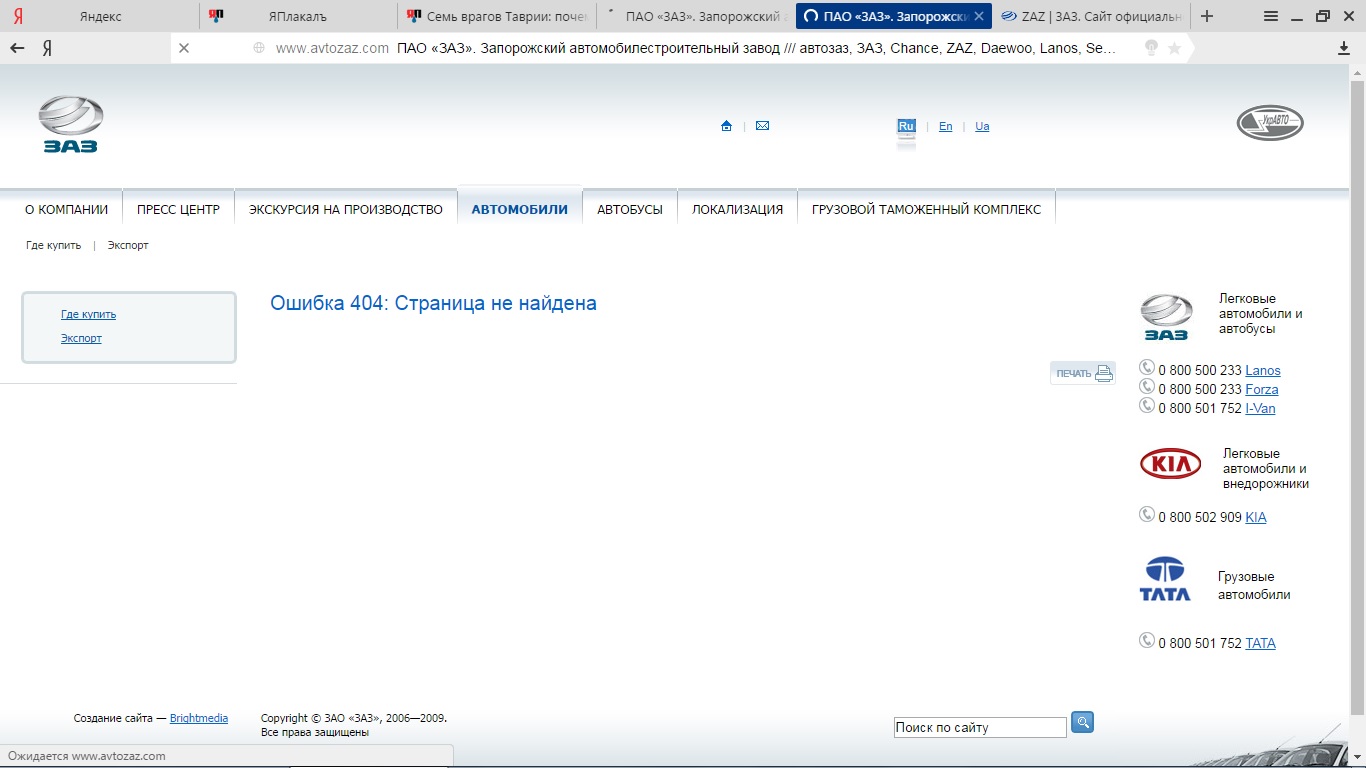Click the ZAZ logo in the page header

point(71,125)
